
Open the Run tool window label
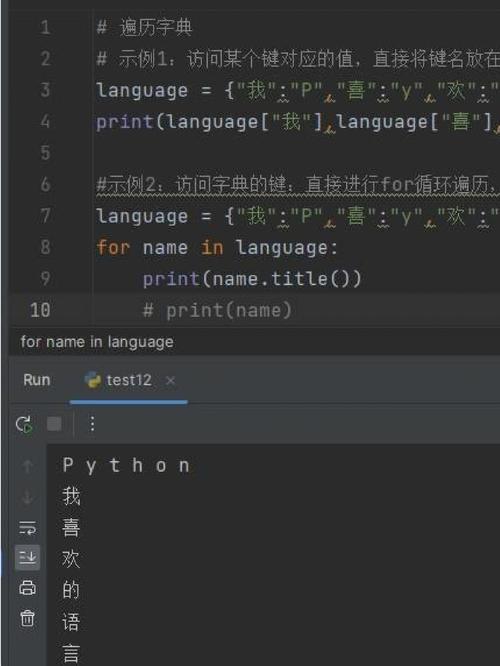(x=37, y=380)
